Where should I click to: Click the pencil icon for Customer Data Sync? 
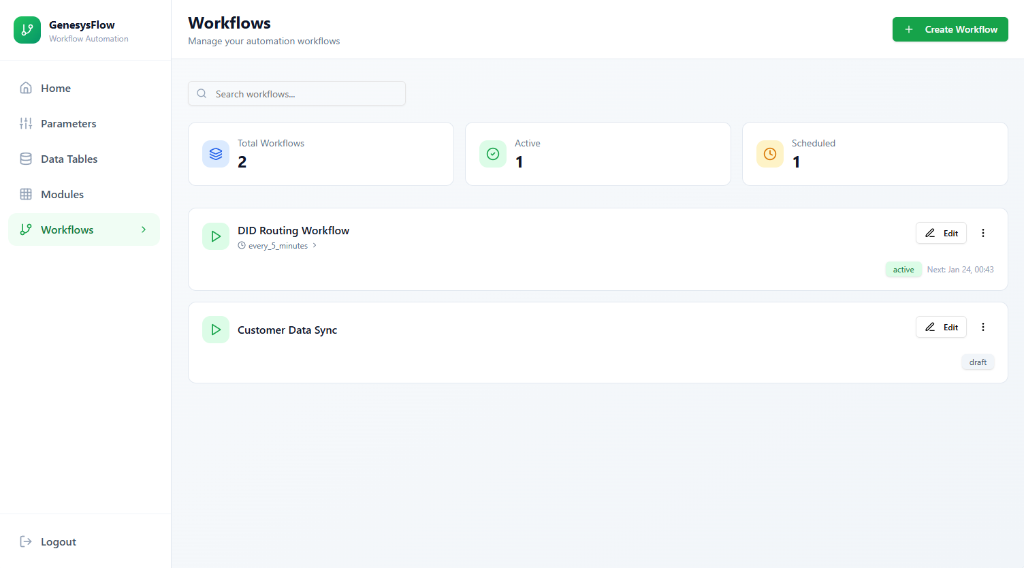[930, 327]
